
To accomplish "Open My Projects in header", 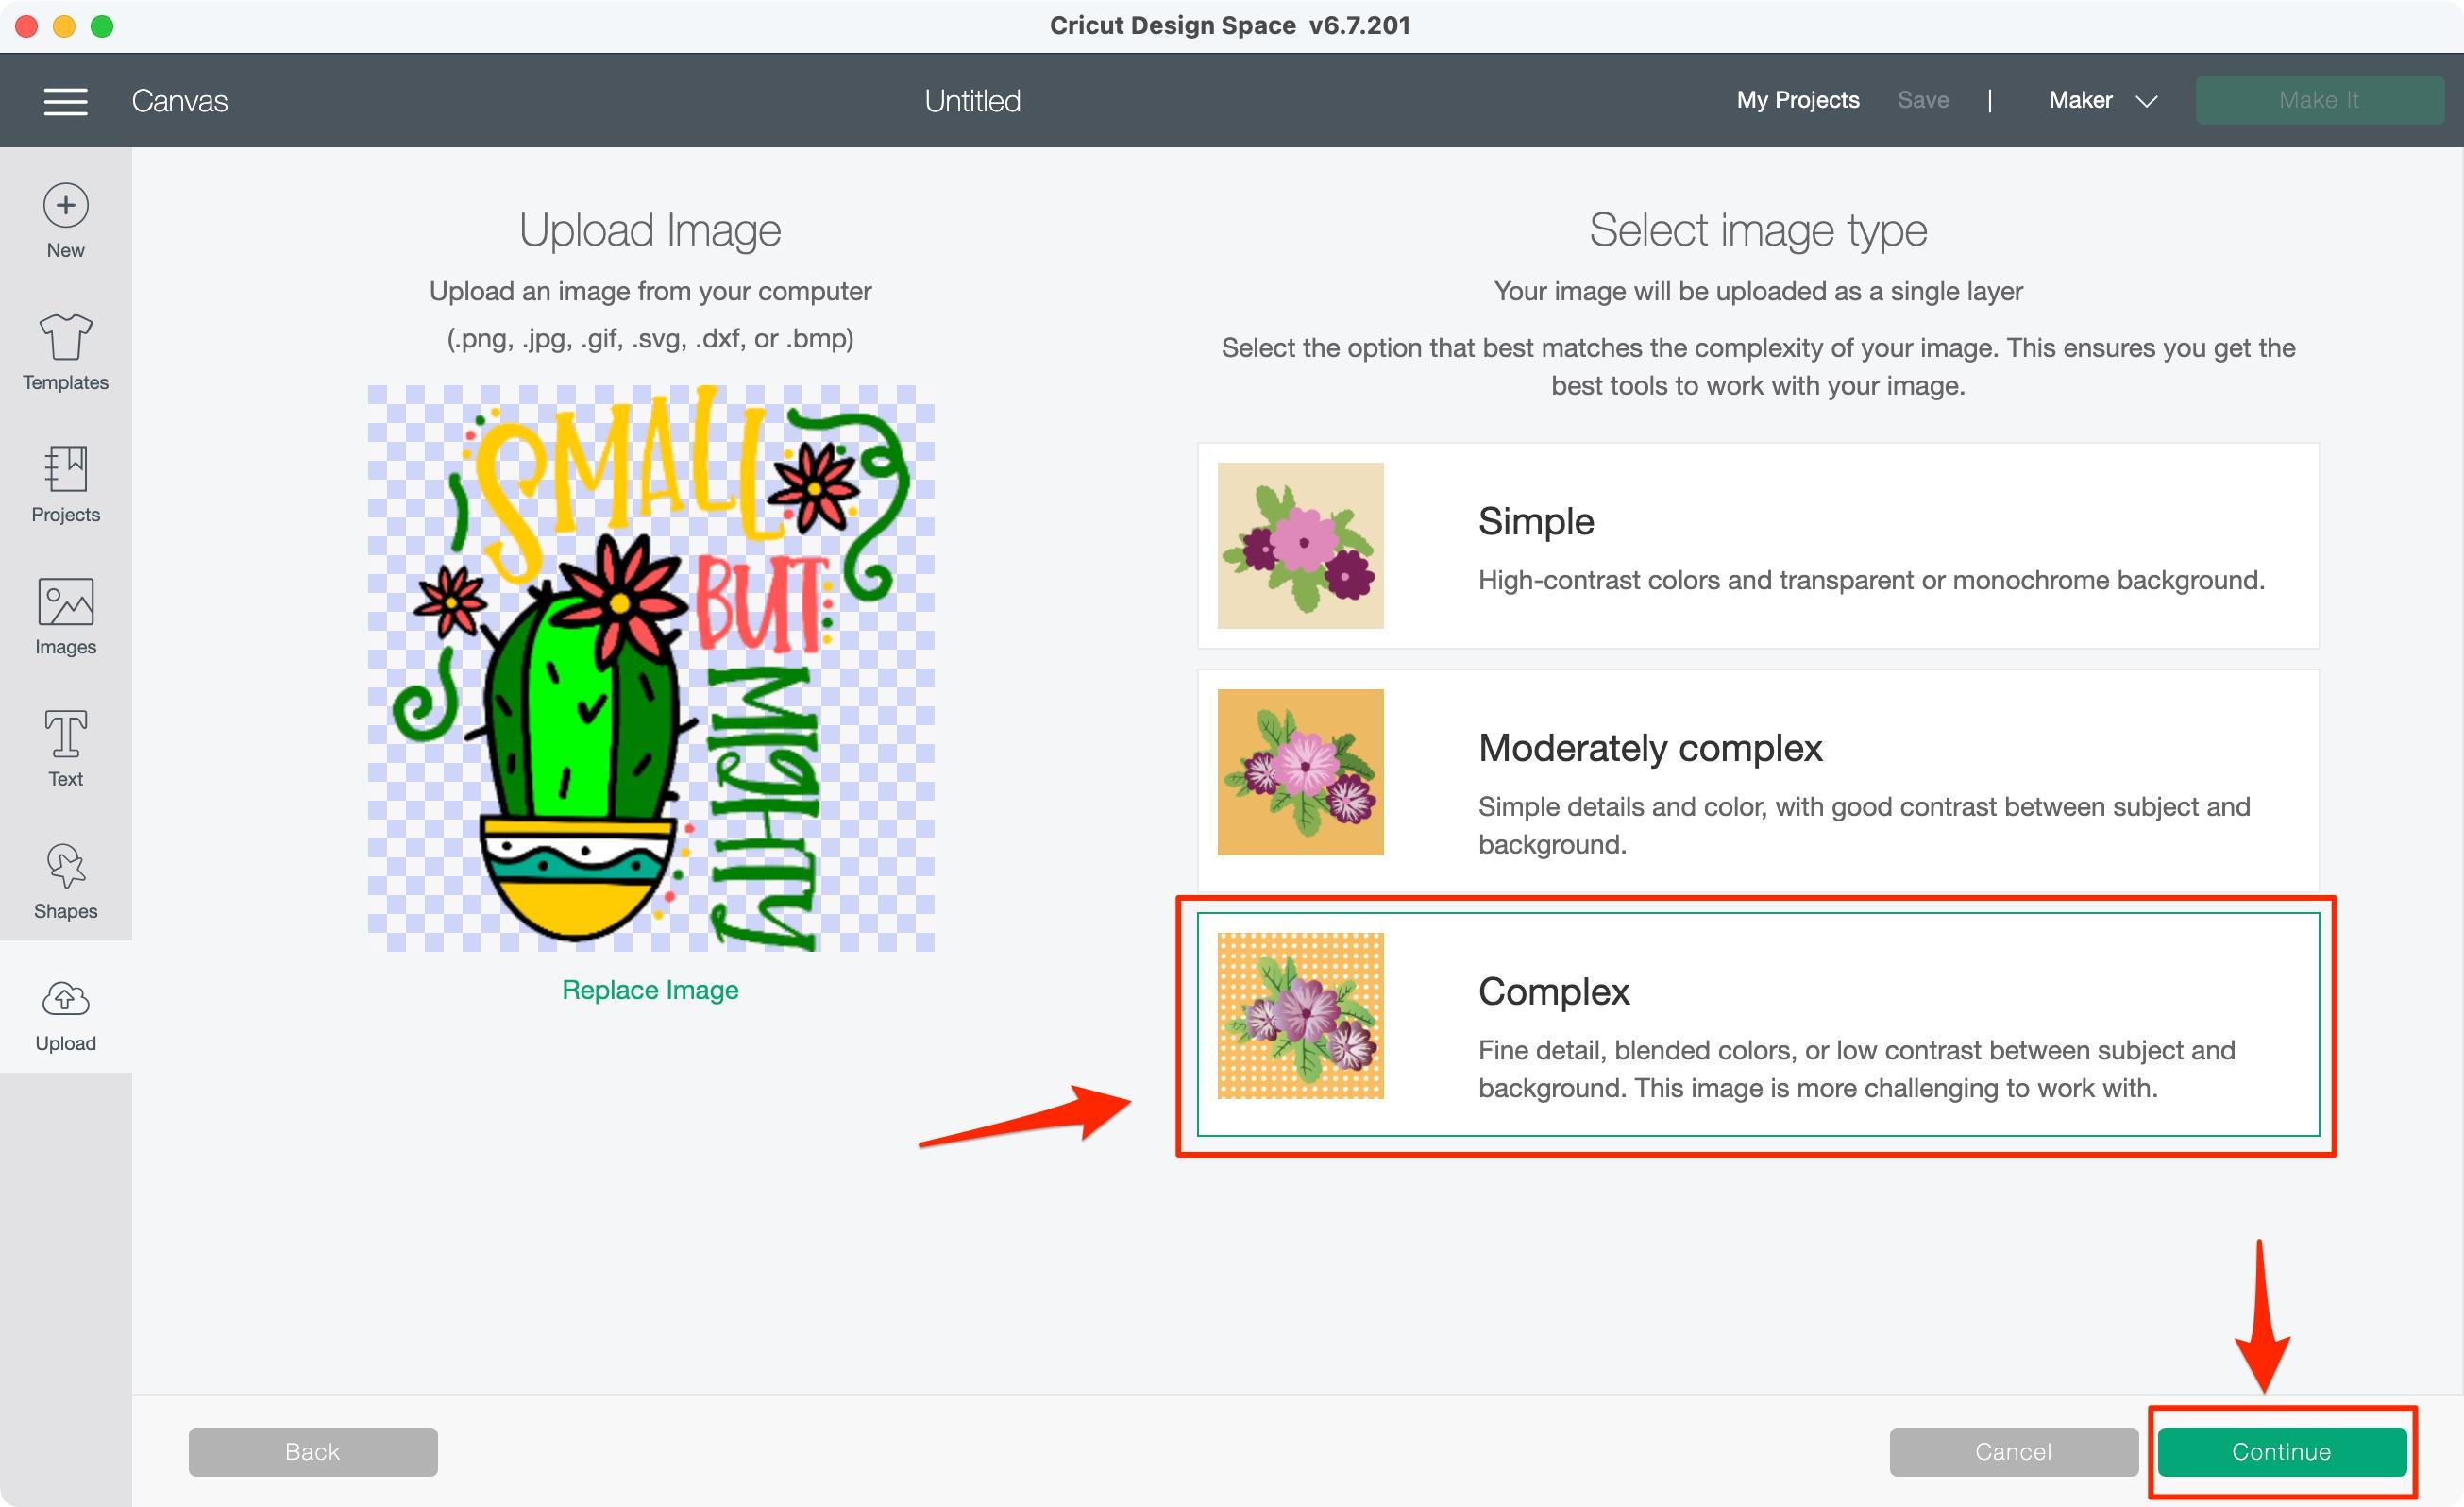I will coord(1797,100).
